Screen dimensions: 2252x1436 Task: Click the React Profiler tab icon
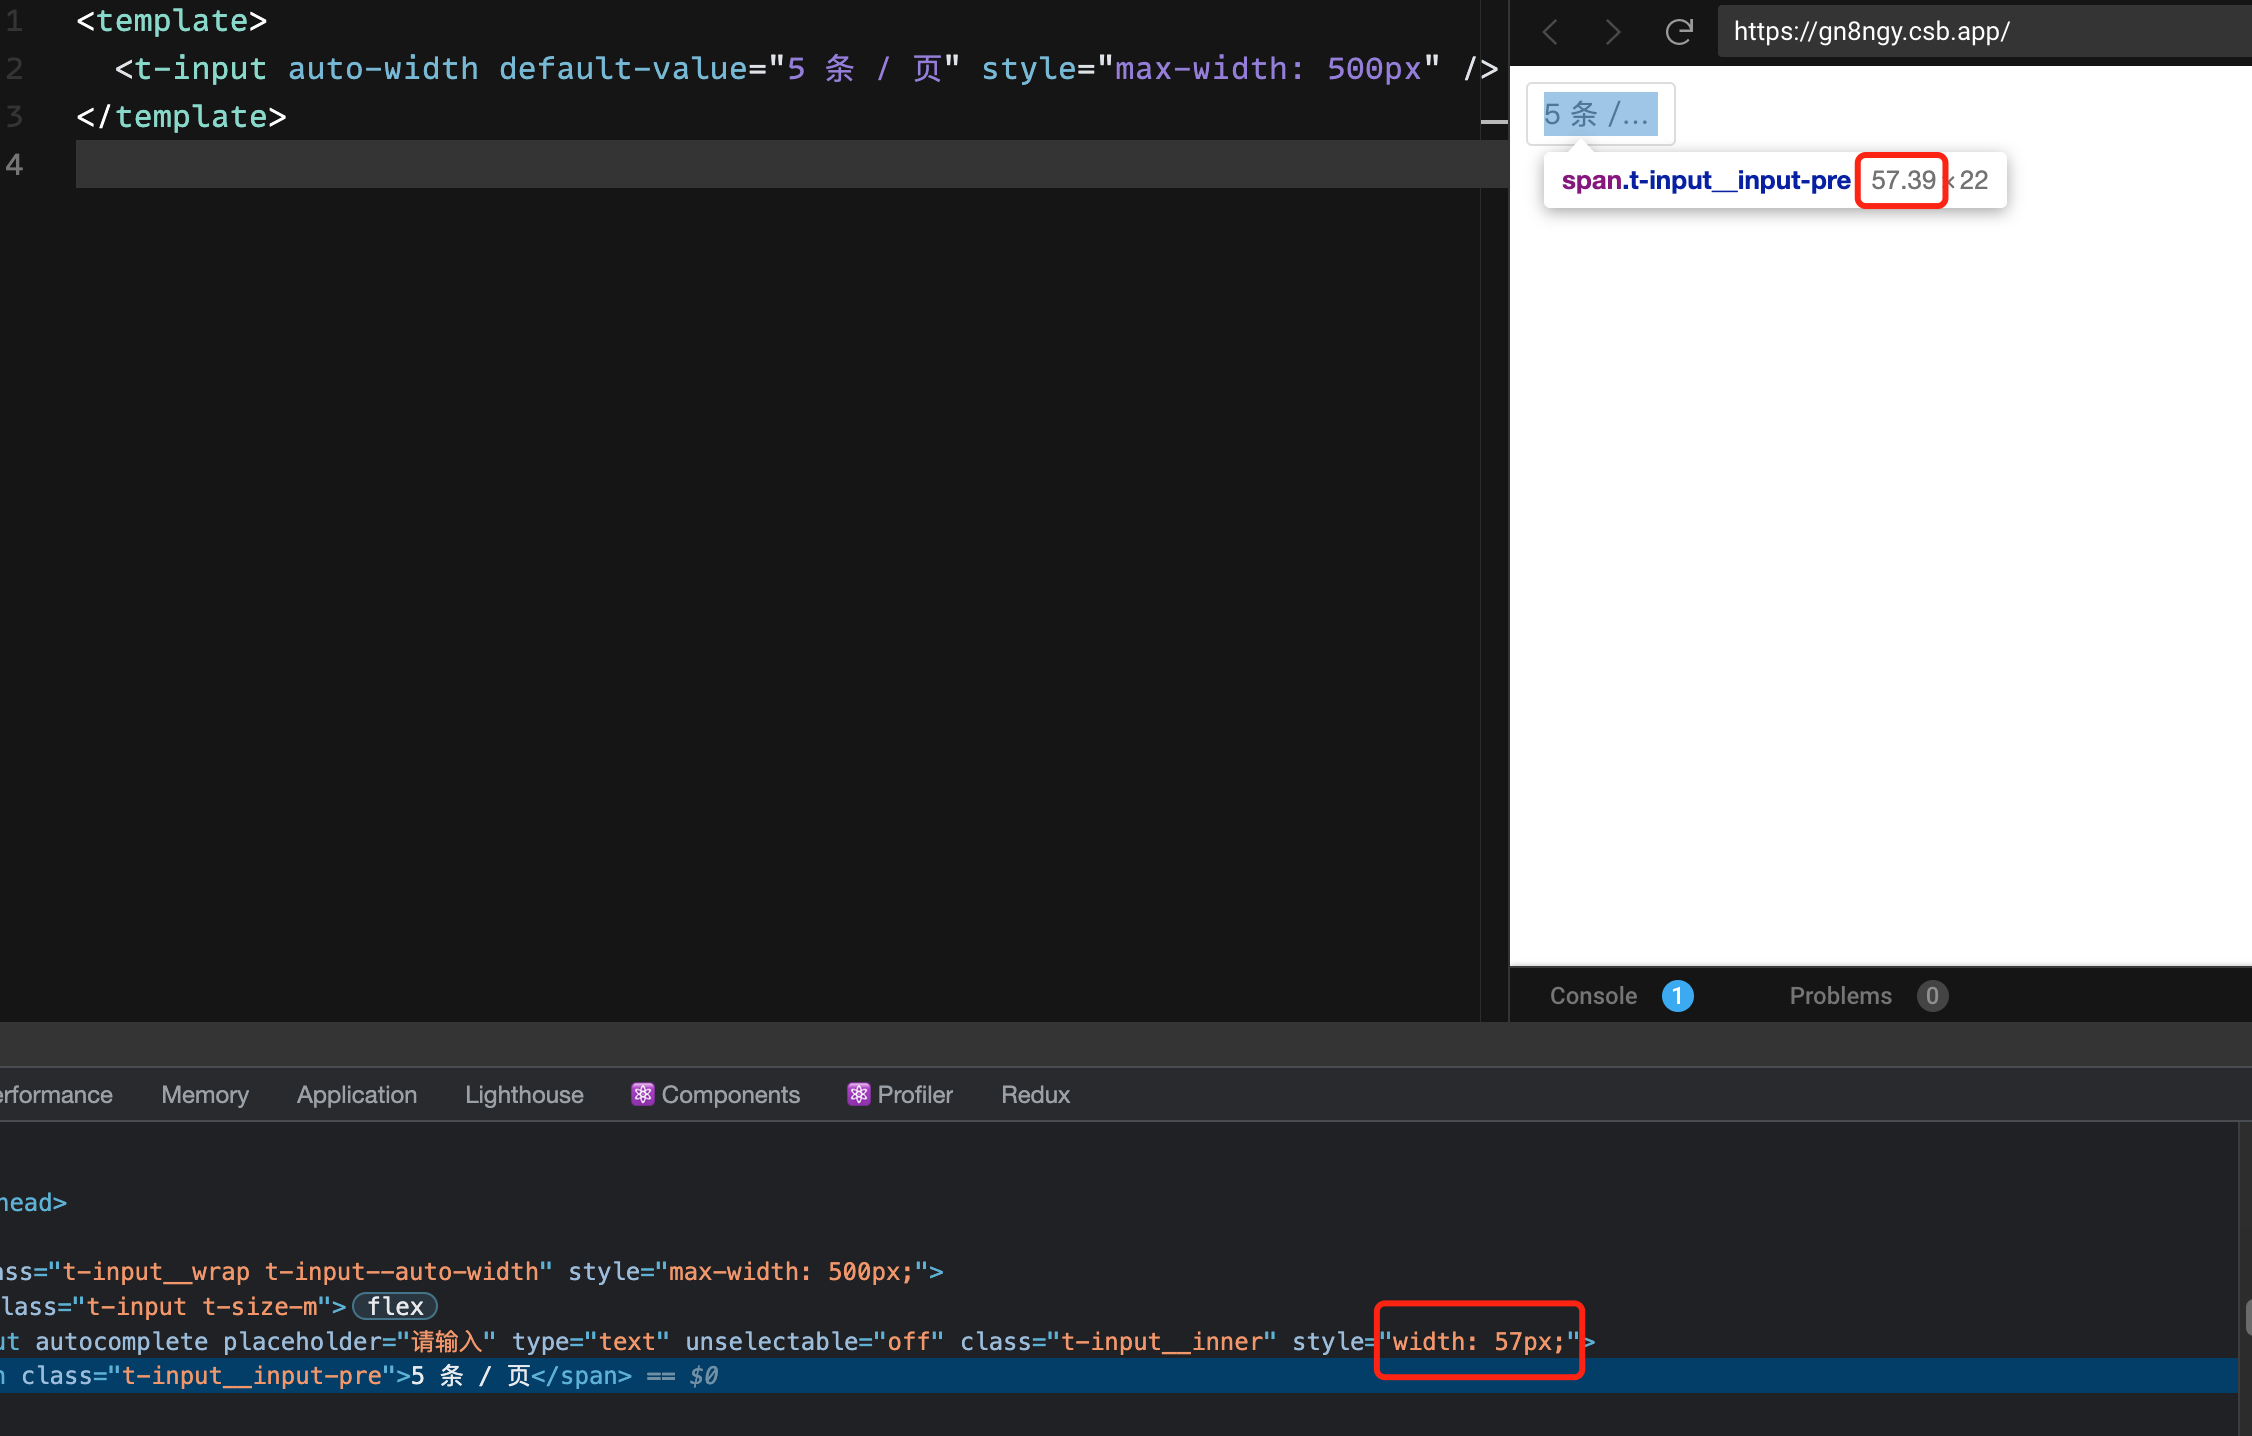(x=858, y=1095)
